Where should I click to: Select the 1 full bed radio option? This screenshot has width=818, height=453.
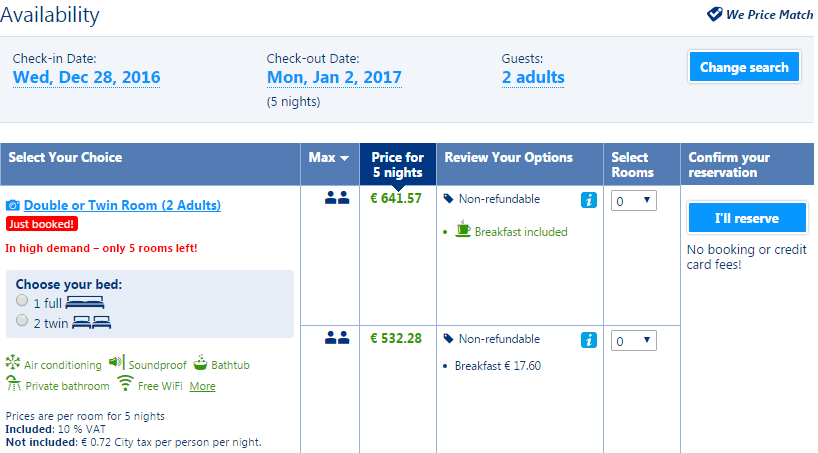(22, 301)
